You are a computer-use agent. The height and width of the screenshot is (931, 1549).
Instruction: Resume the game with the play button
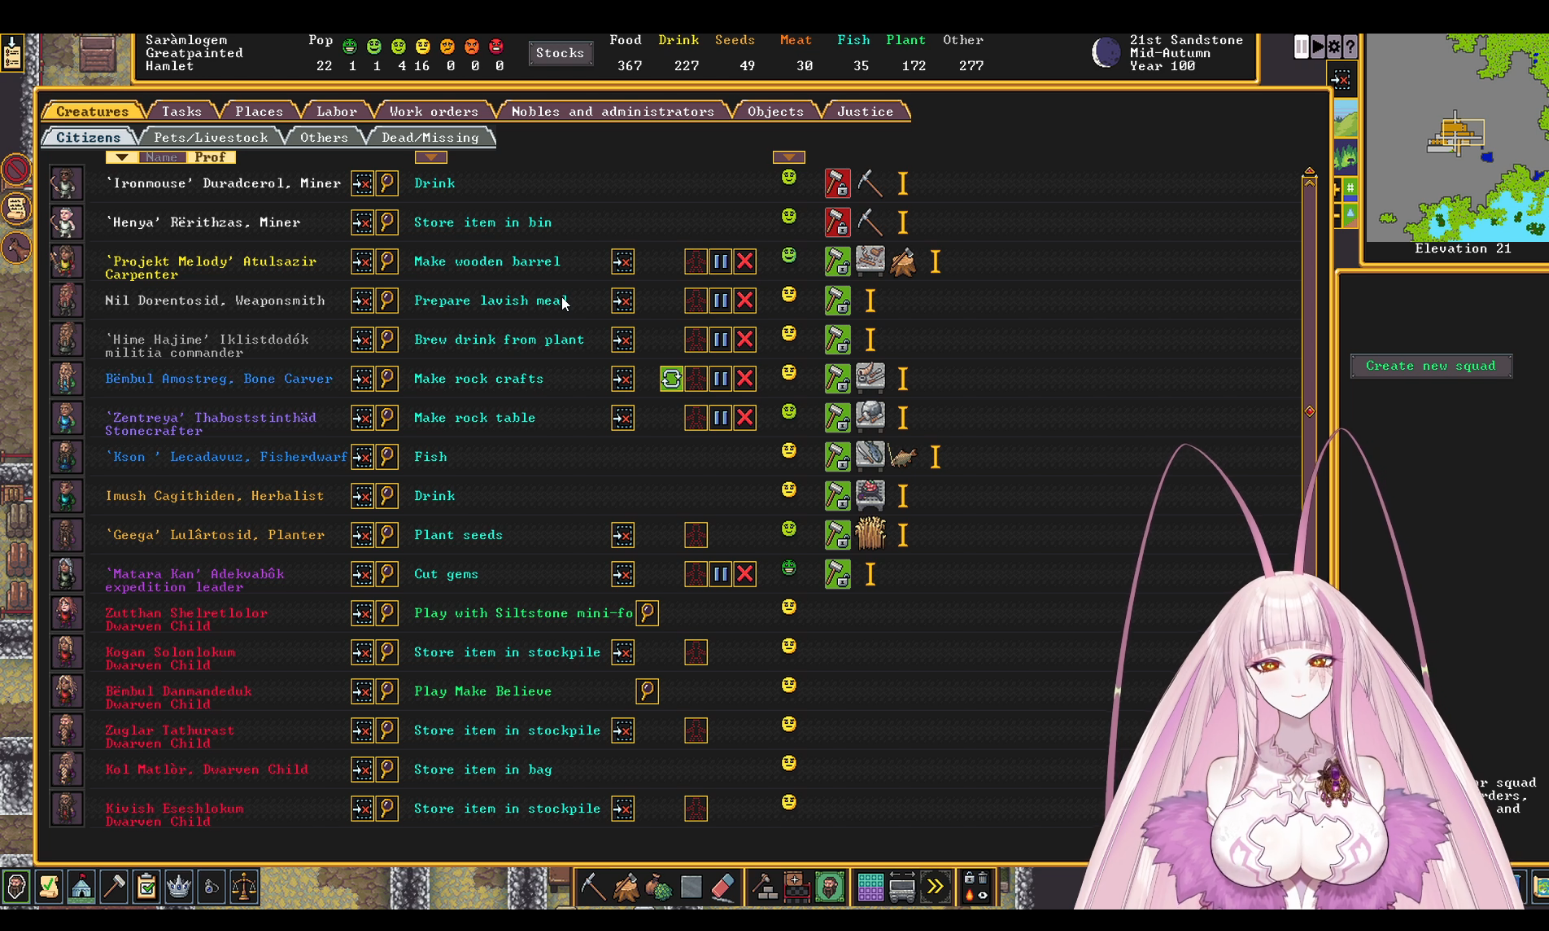(1318, 47)
